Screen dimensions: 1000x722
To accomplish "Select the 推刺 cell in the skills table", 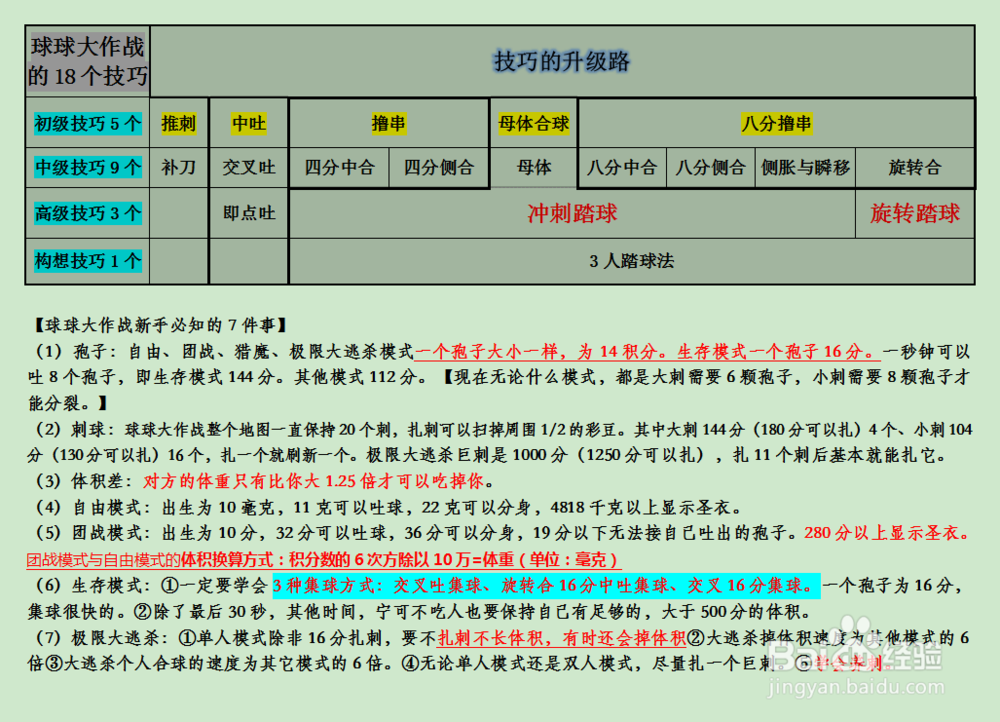I will tap(178, 122).
